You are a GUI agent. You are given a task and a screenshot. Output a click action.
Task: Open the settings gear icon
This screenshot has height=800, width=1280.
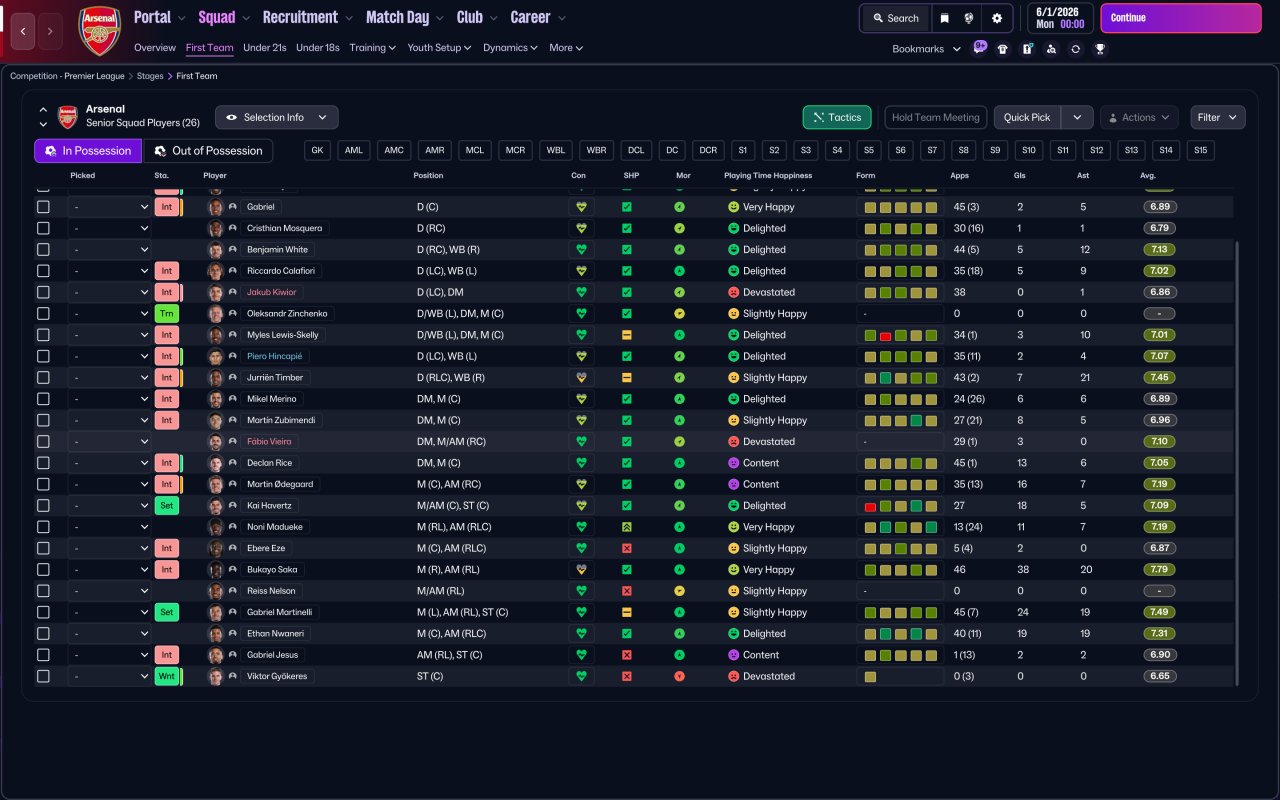coord(997,18)
